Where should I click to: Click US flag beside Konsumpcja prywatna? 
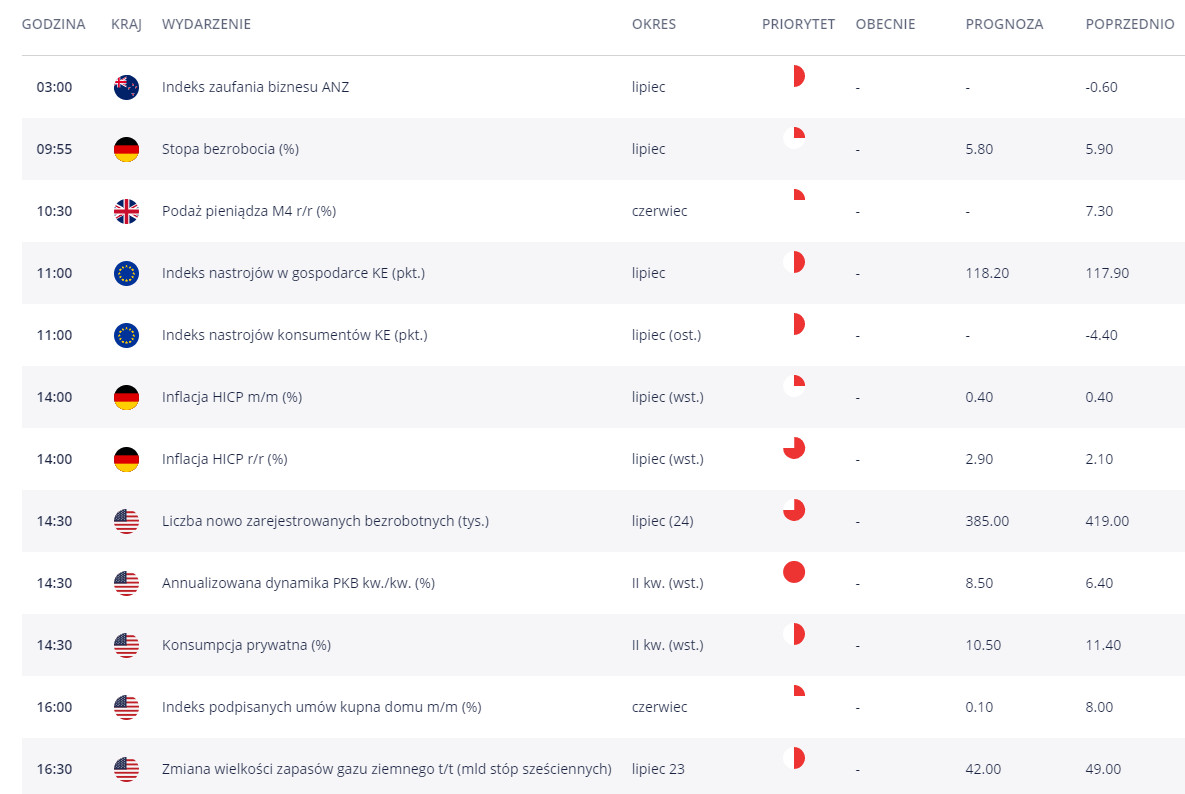point(126,644)
